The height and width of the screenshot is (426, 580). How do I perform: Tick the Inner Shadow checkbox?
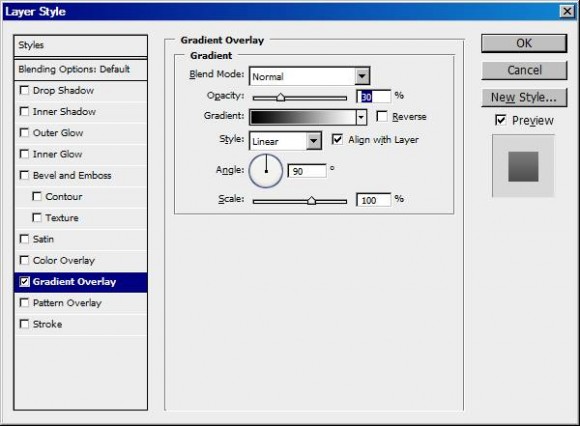(24, 111)
